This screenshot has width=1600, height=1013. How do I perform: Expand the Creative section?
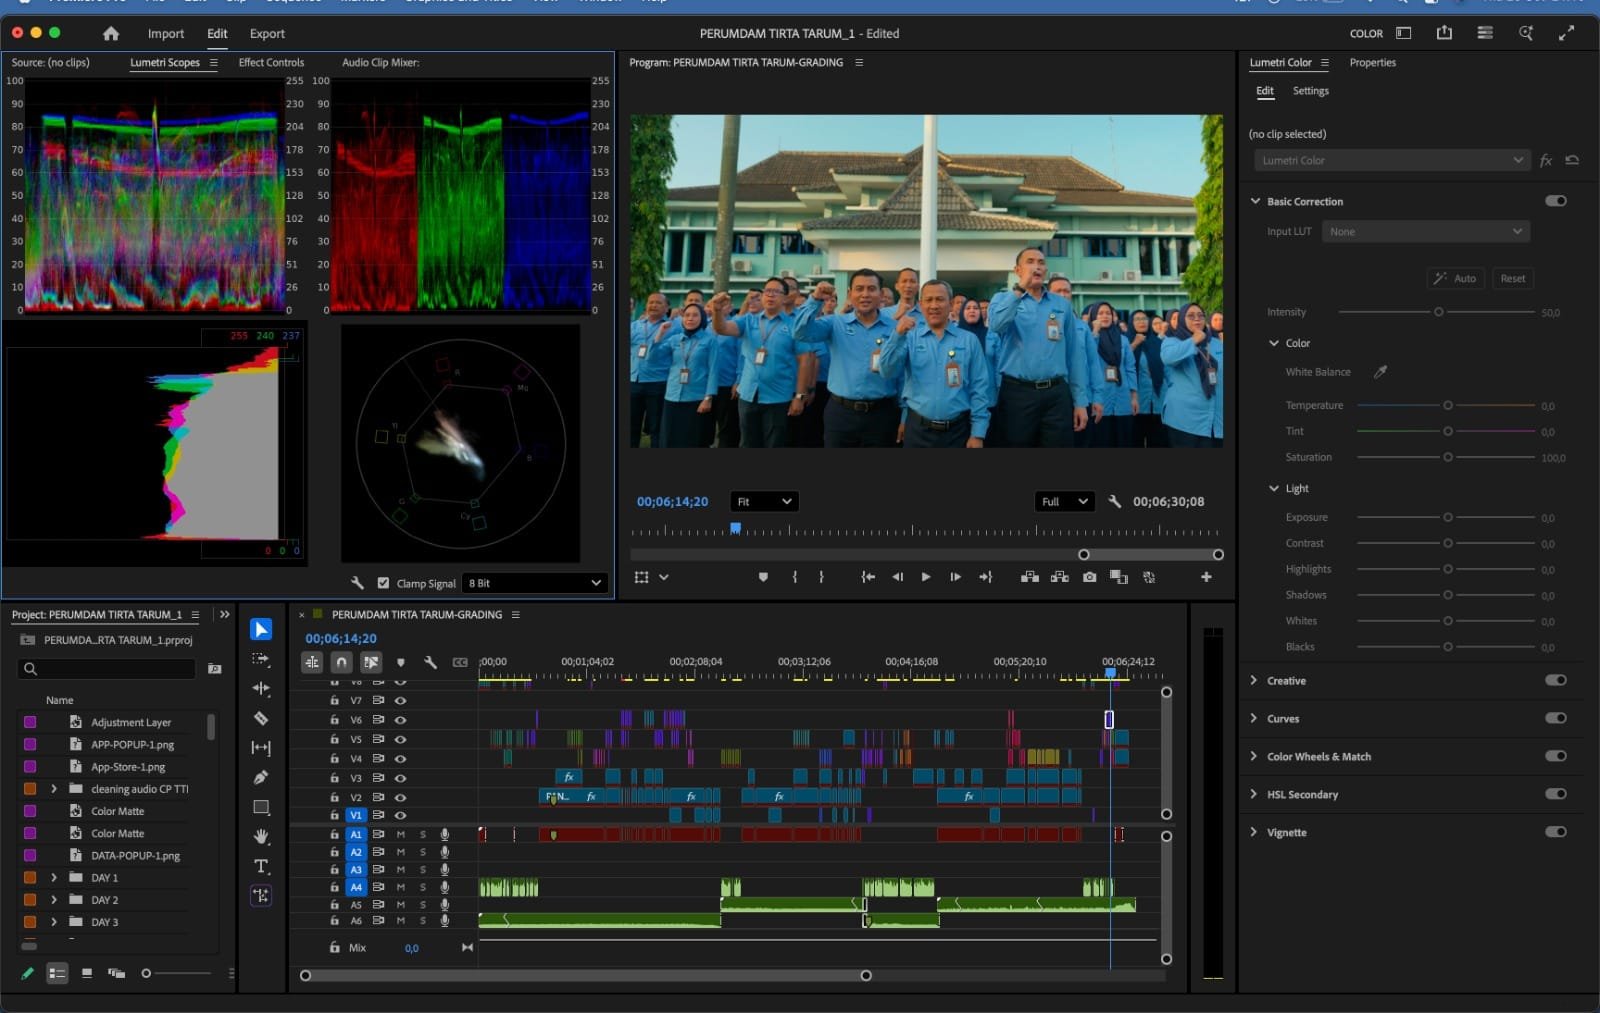click(1254, 680)
